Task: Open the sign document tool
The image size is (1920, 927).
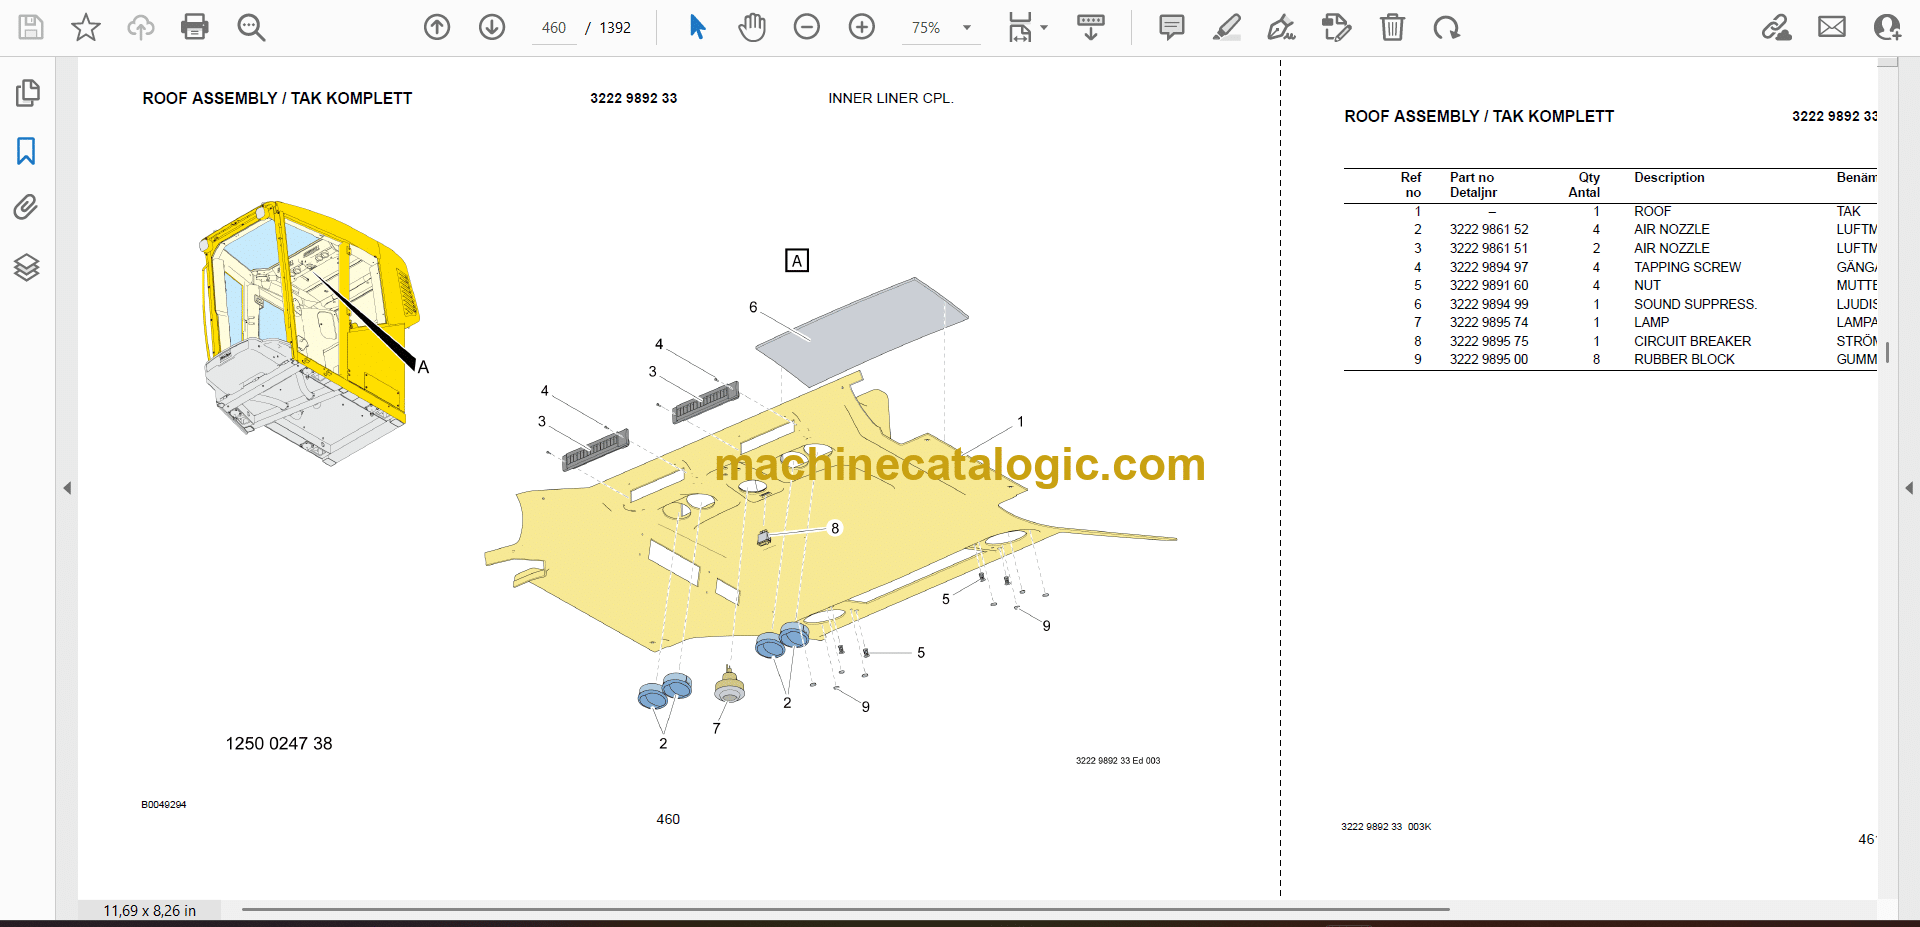Action: coord(1282,27)
